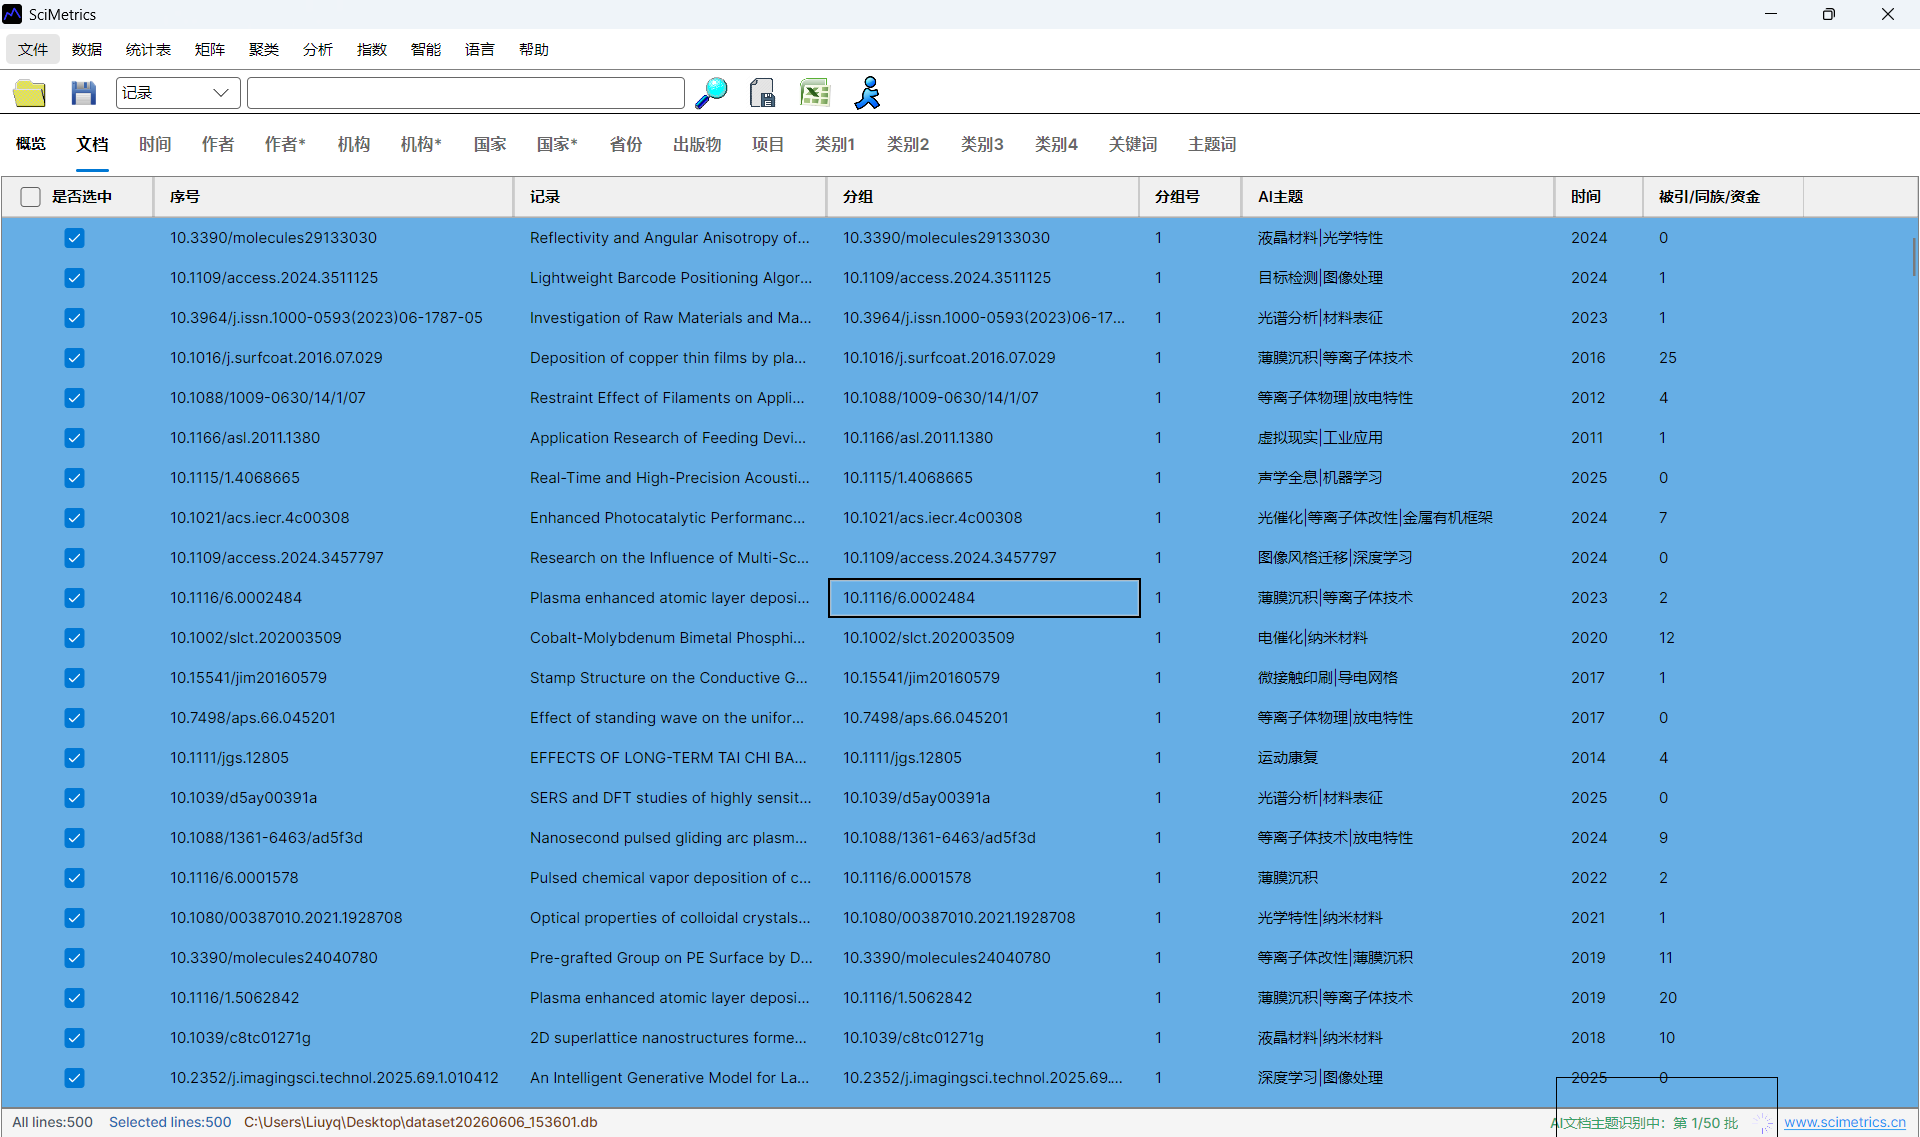This screenshot has height=1137, width=1920.
Task: Open the 帮助 menu
Action: (534, 49)
